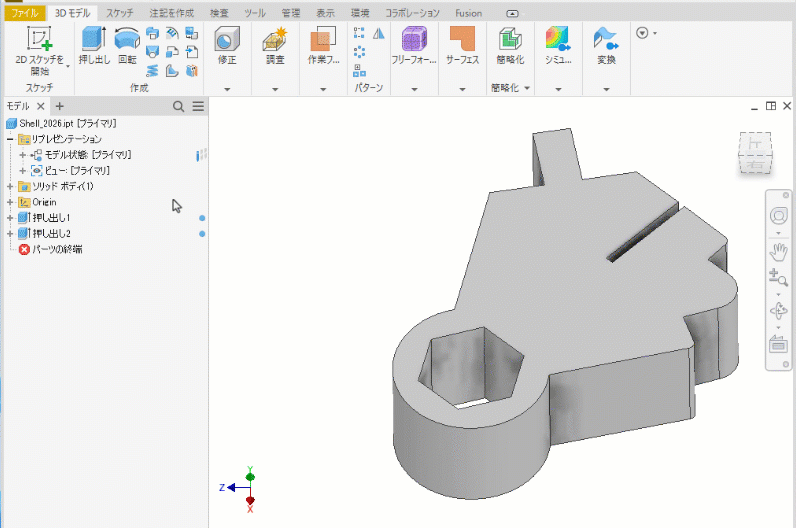Image resolution: width=796 pixels, height=528 pixels.
Task: Expand the ソリッド ボディ(1) folder
Action: tap(10, 186)
